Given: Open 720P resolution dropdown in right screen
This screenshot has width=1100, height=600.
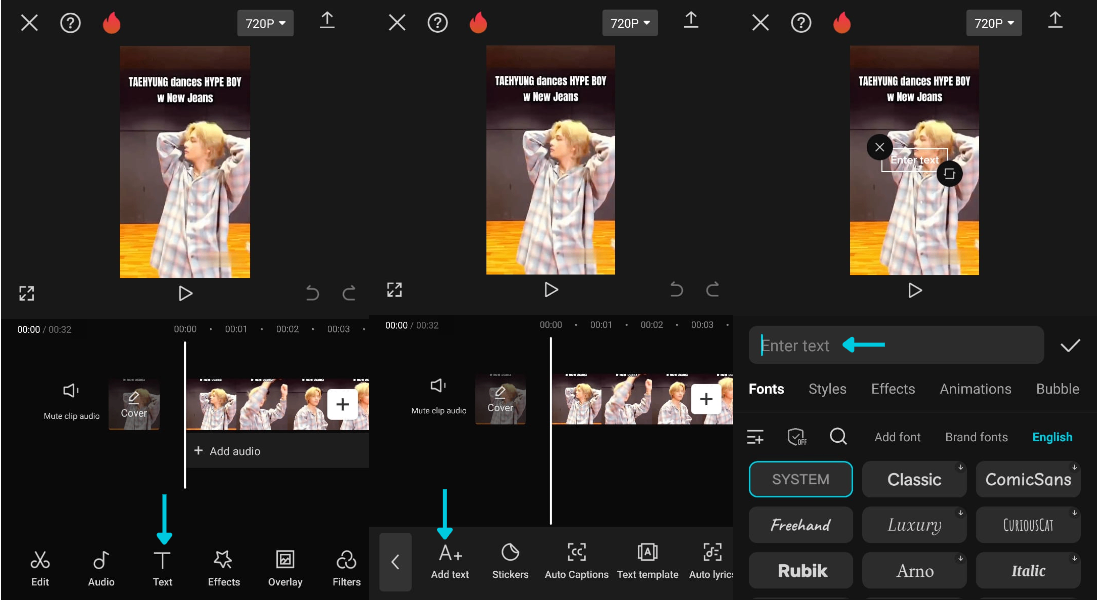Looking at the screenshot, I should pos(994,23).
